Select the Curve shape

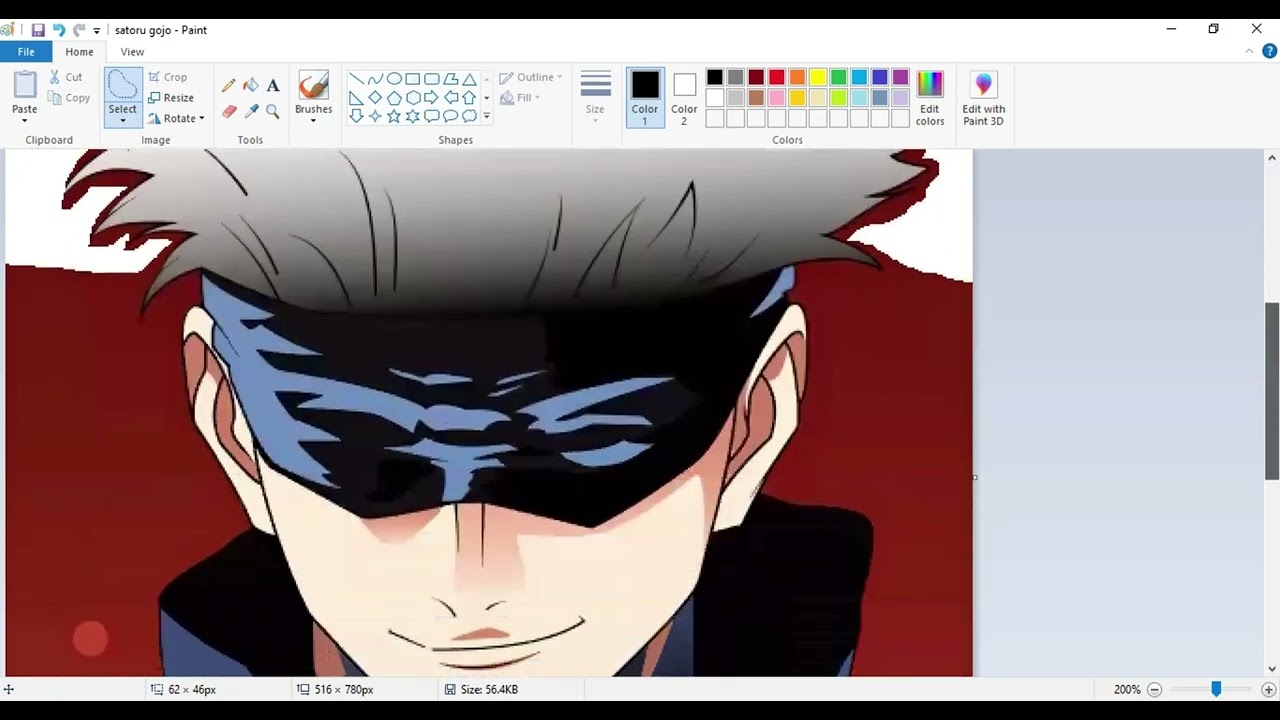[x=375, y=79]
